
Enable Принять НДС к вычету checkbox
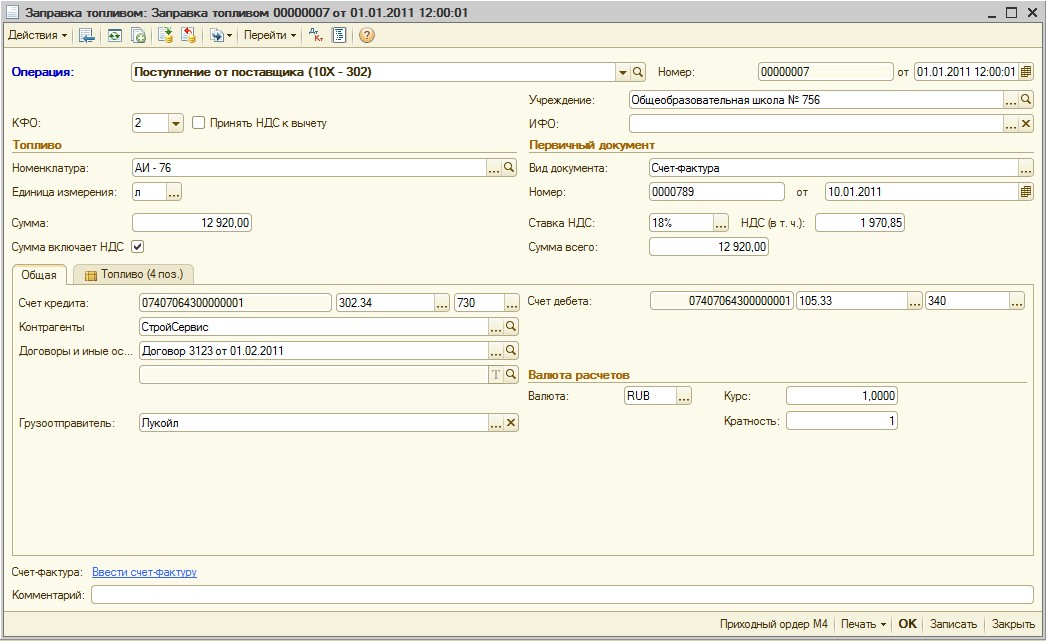pos(199,123)
